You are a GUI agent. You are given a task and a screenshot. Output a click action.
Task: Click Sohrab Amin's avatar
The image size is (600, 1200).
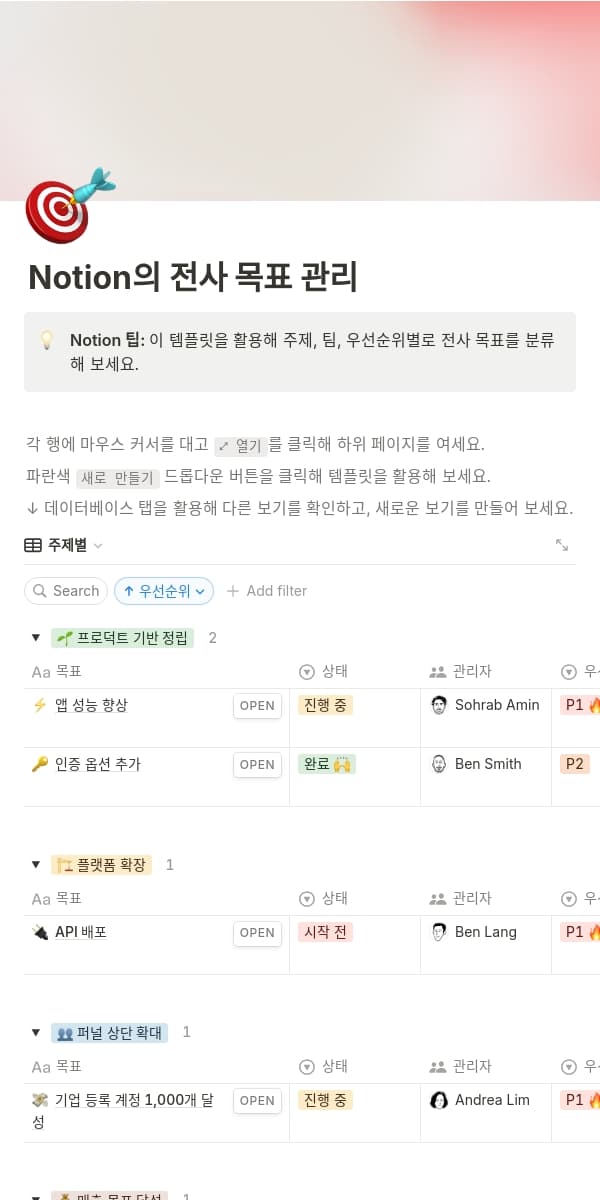439,705
